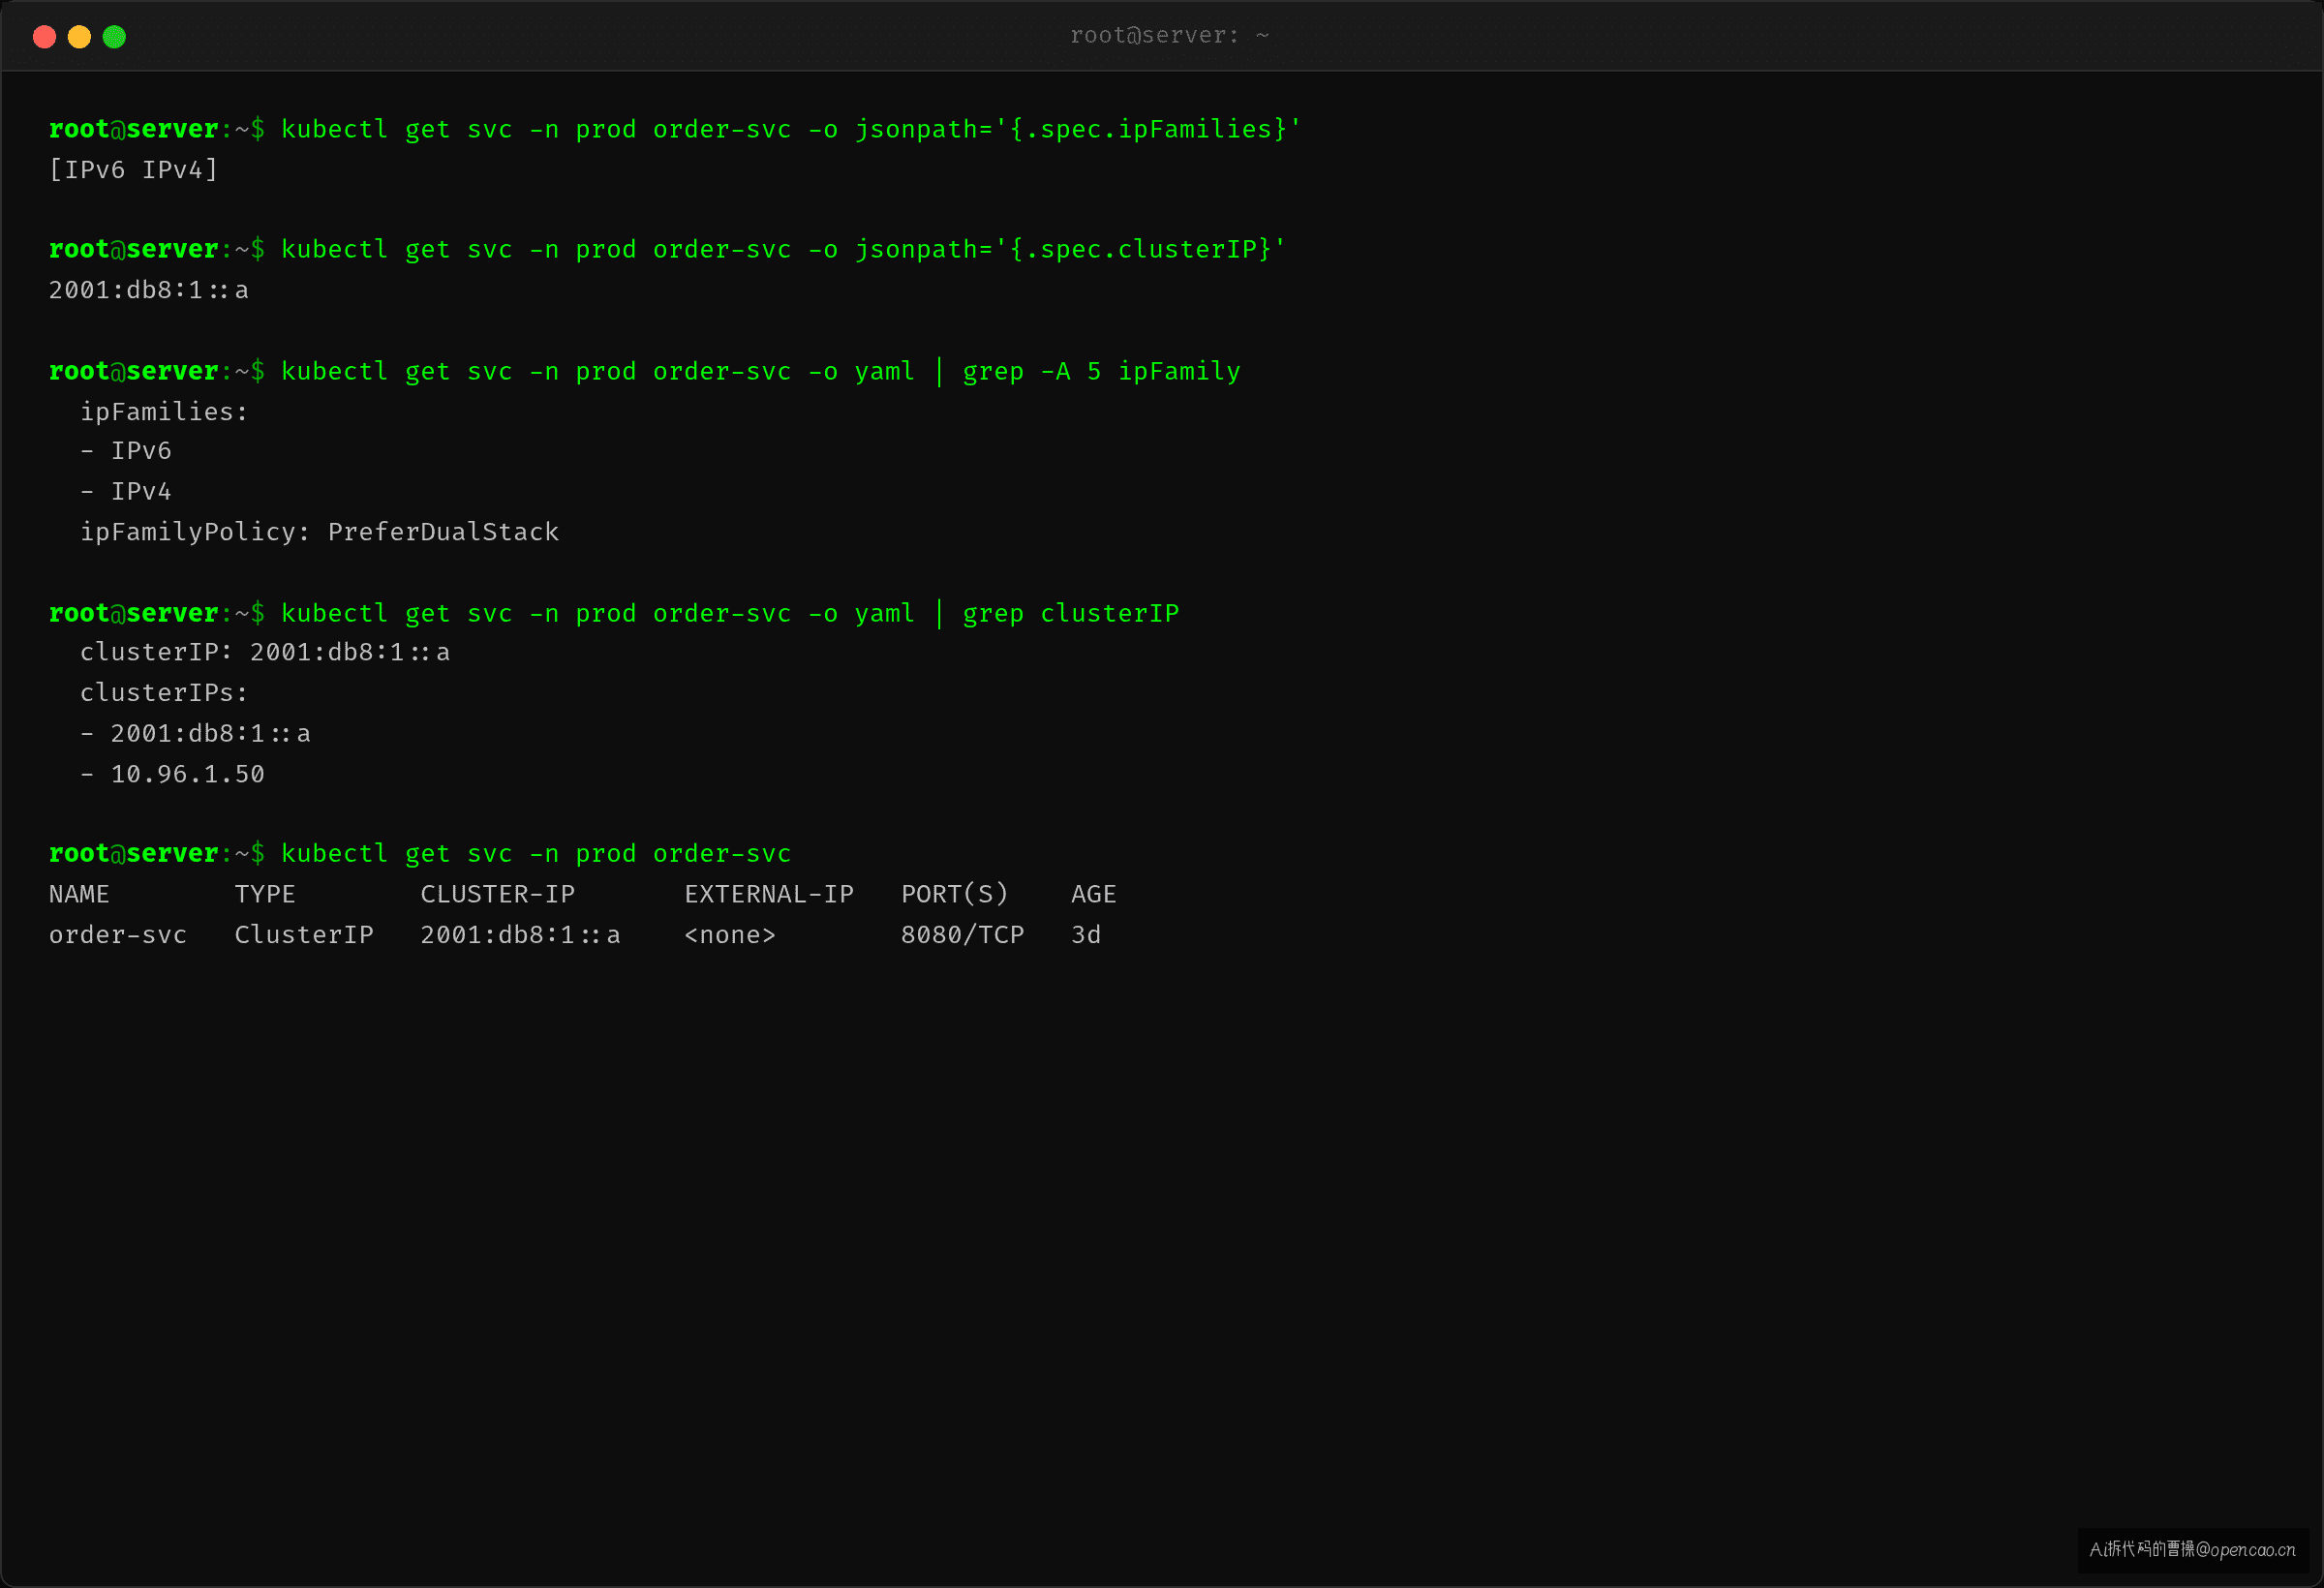This screenshot has width=2324, height=1588.
Task: Click the yellow minimize window button
Action: click(79, 37)
